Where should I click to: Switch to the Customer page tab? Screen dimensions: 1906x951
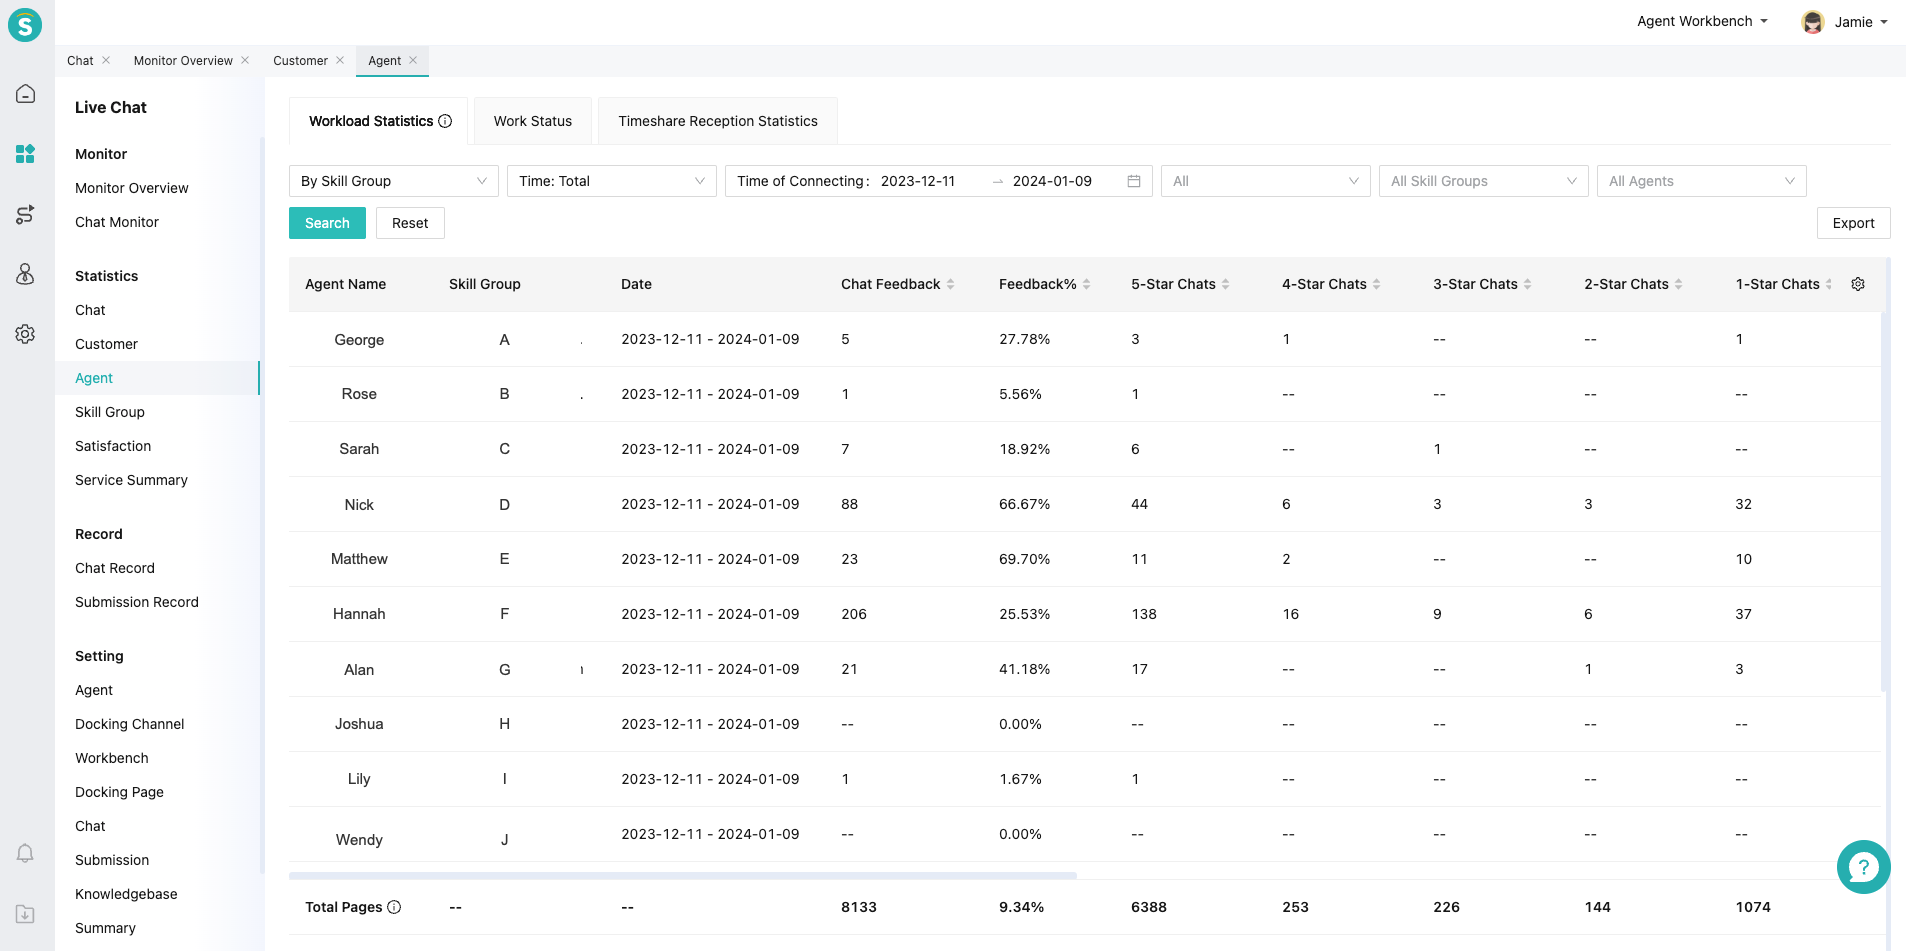[300, 61]
